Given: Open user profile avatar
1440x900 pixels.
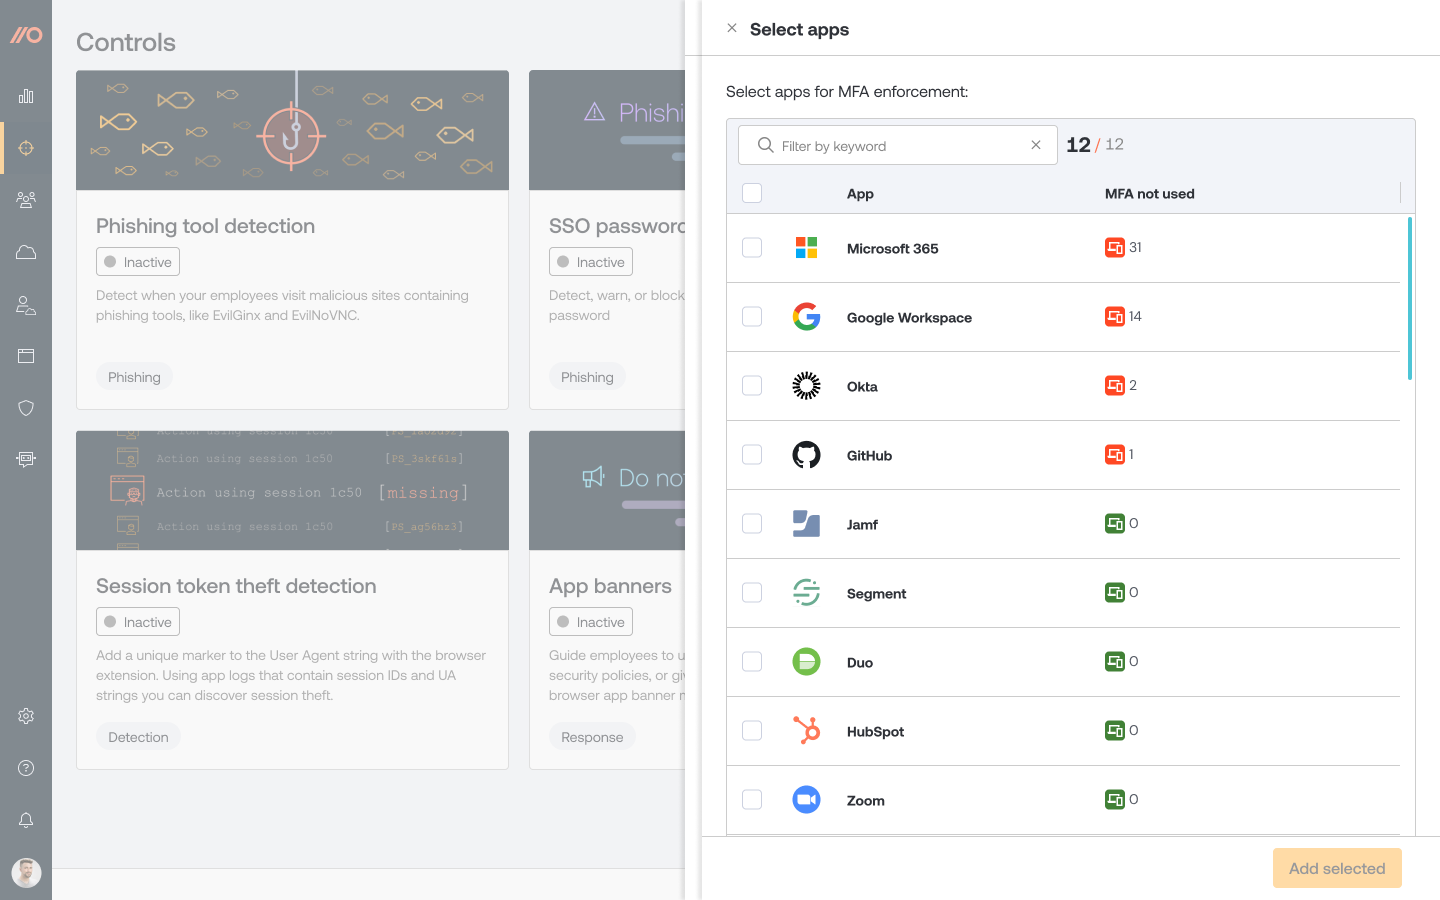Looking at the screenshot, I should point(26,873).
